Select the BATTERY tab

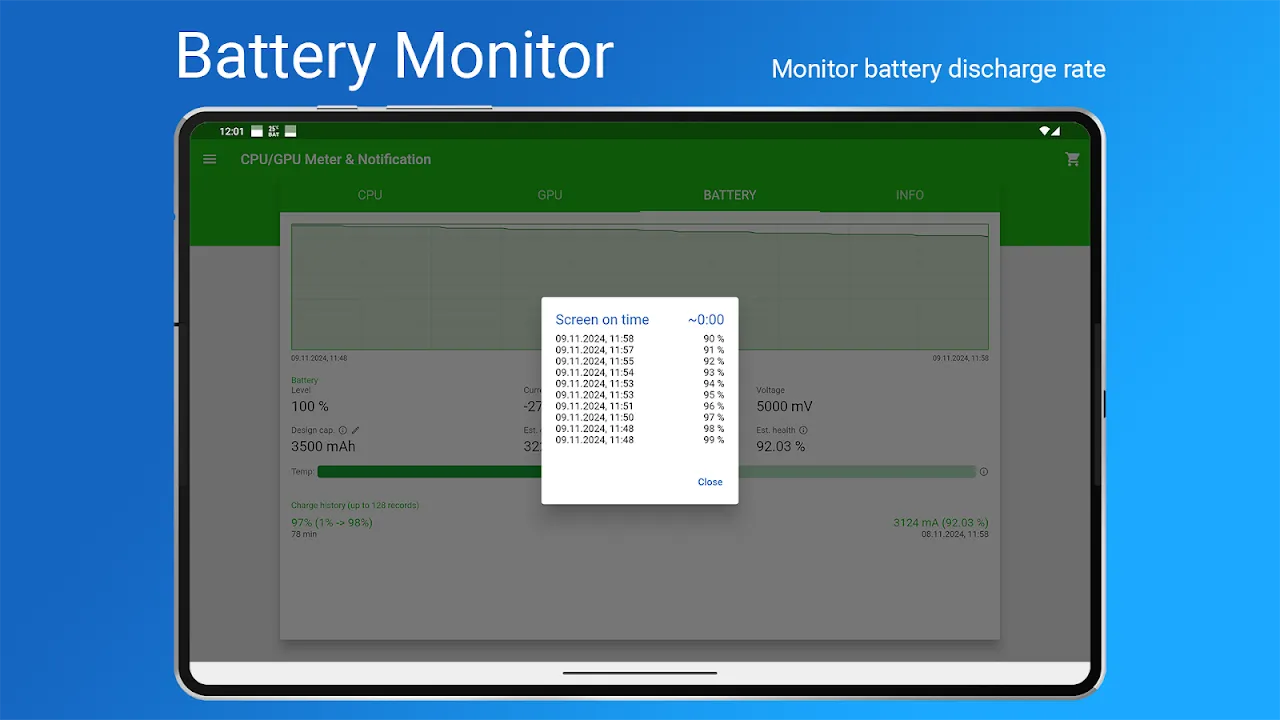tap(729, 195)
